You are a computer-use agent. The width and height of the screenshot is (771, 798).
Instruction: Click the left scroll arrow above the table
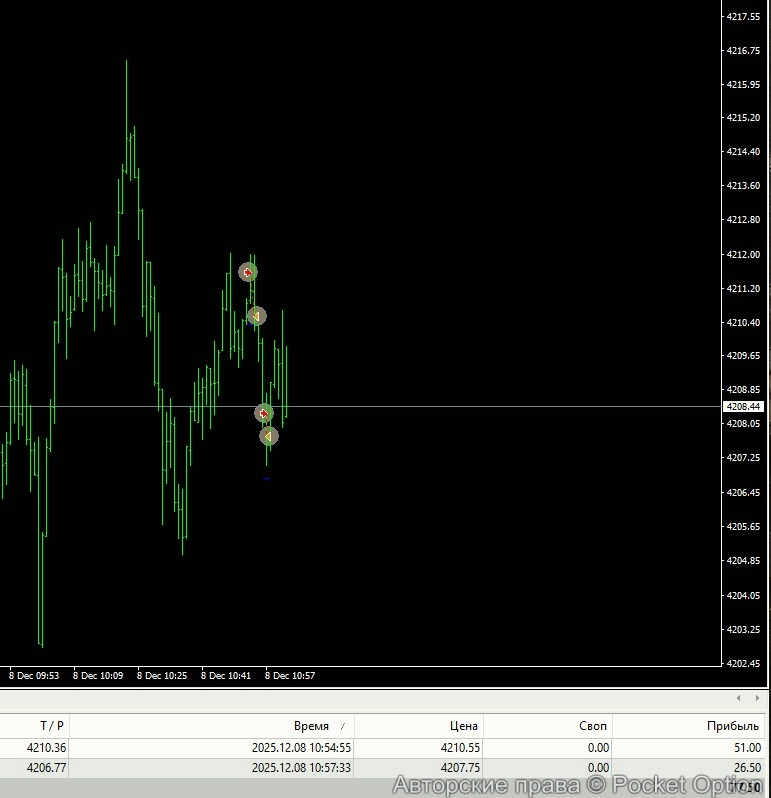[x=739, y=698]
